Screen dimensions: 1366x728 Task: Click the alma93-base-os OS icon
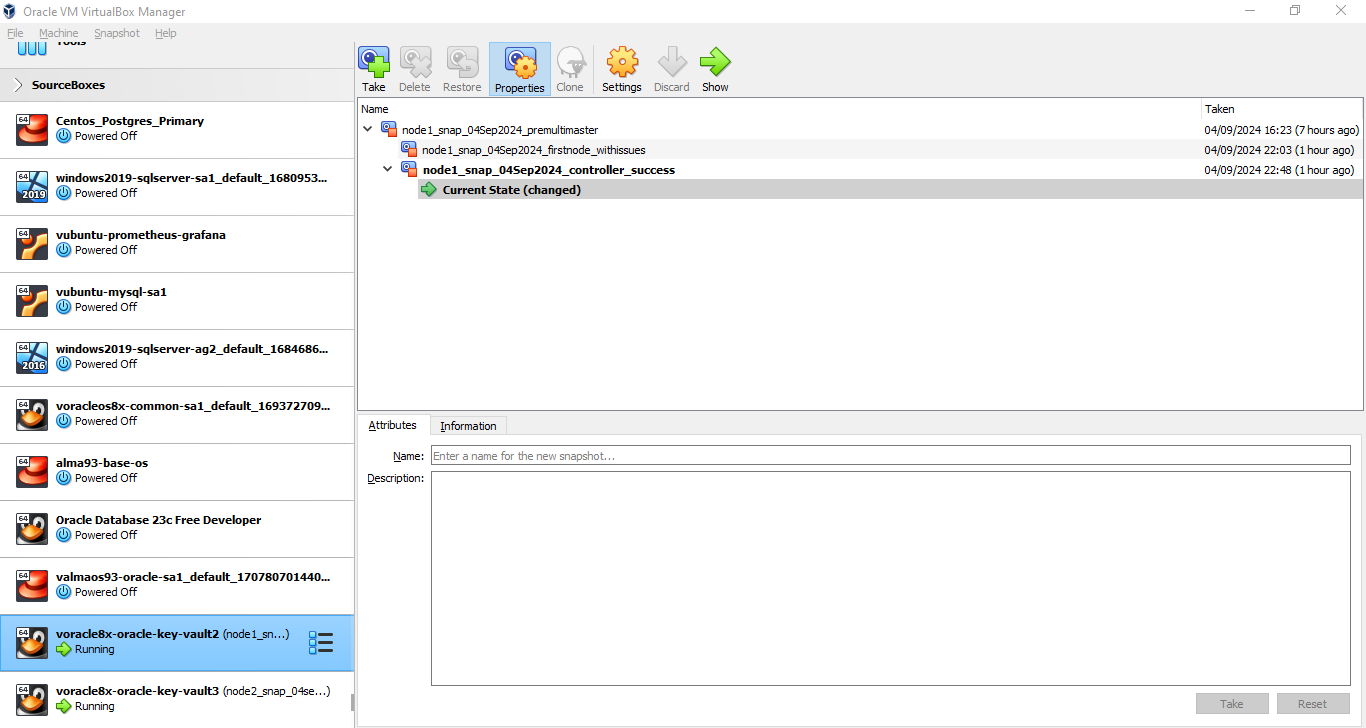point(32,471)
